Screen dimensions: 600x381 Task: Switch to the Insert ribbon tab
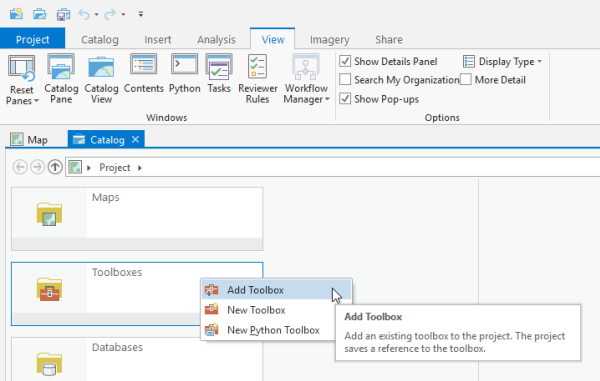point(158,39)
